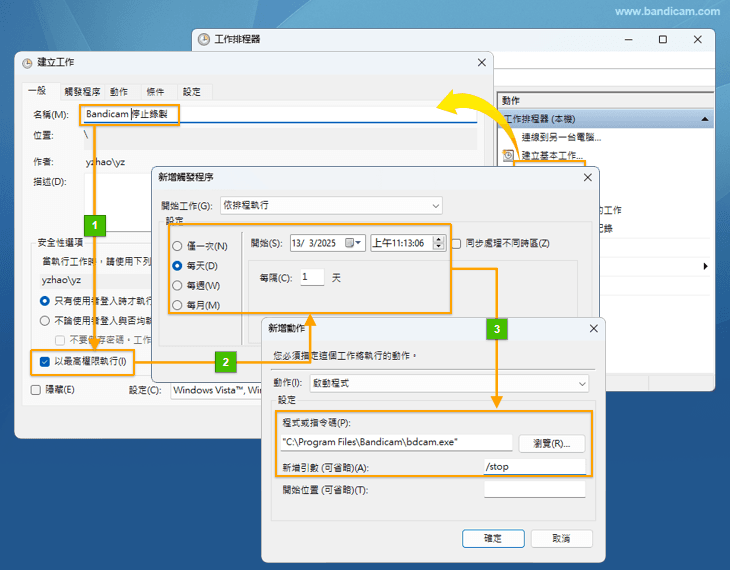
Task: Click the 建立工作 dialog clock icon
Action: click(x=25, y=62)
